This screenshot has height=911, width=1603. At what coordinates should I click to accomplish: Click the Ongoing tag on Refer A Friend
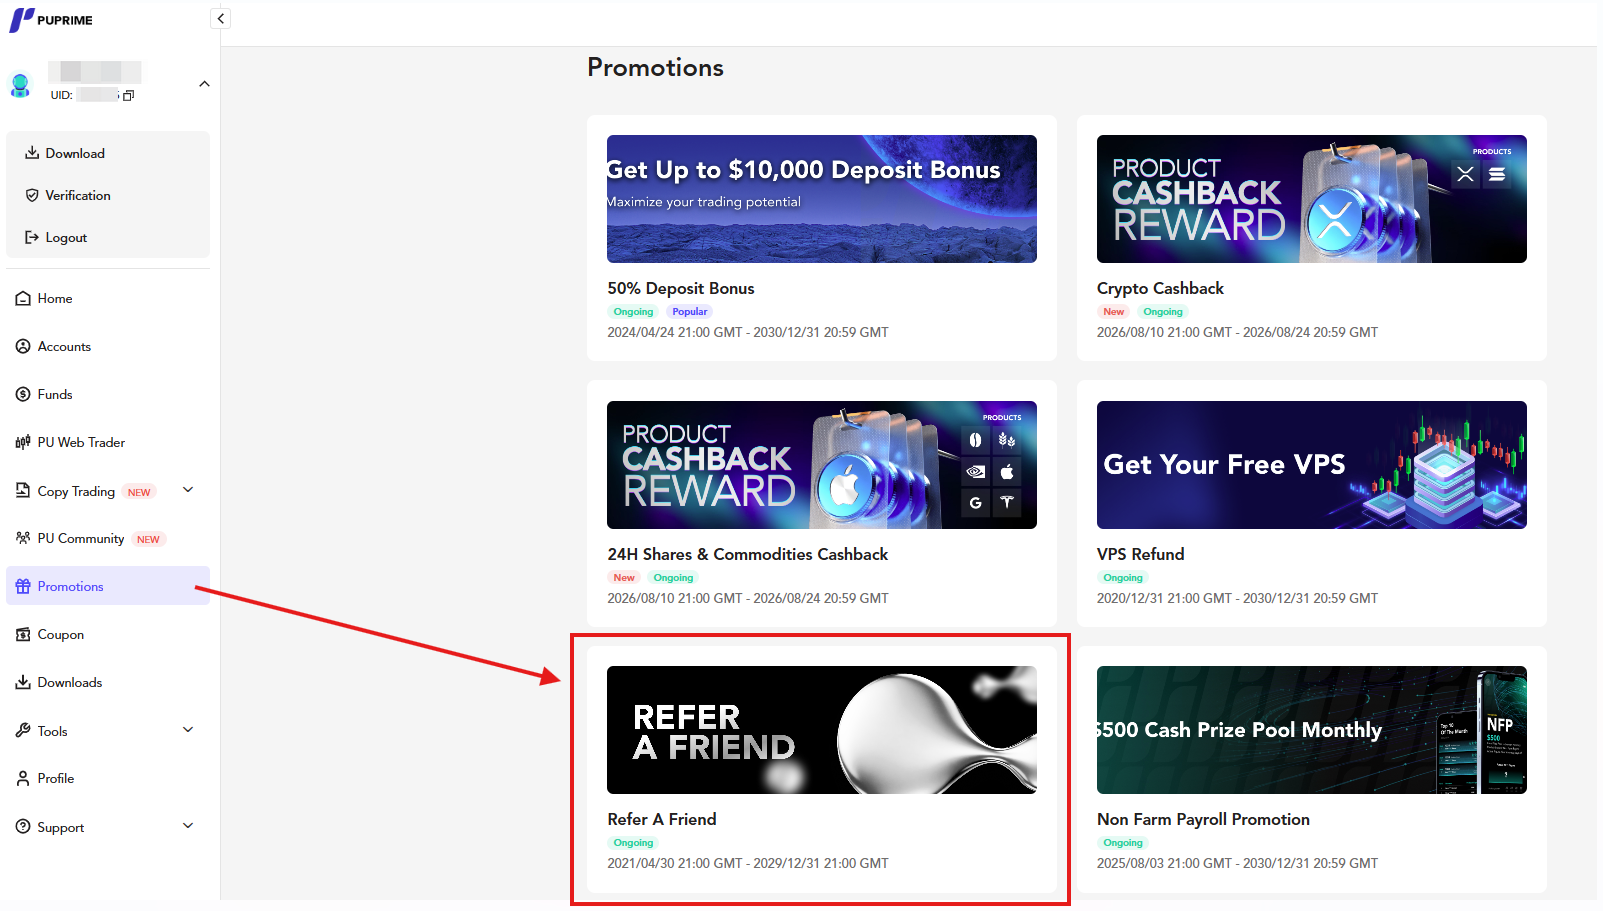click(633, 843)
